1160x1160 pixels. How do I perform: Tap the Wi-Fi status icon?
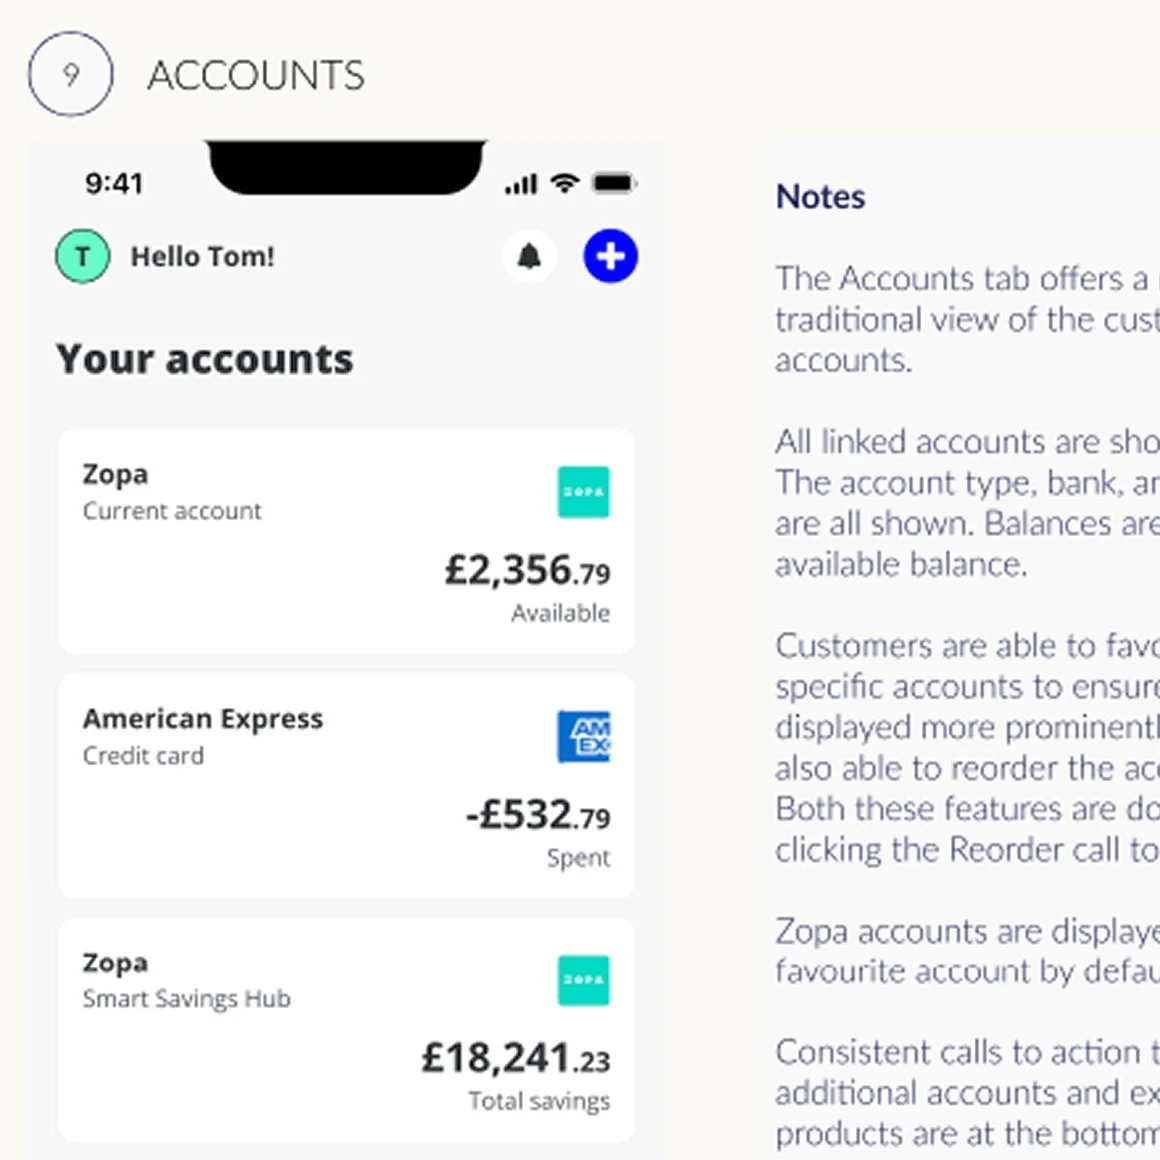point(565,183)
